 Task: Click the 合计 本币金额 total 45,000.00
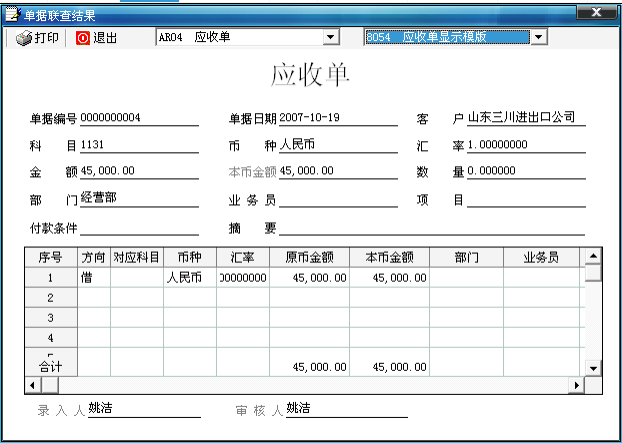[390, 366]
